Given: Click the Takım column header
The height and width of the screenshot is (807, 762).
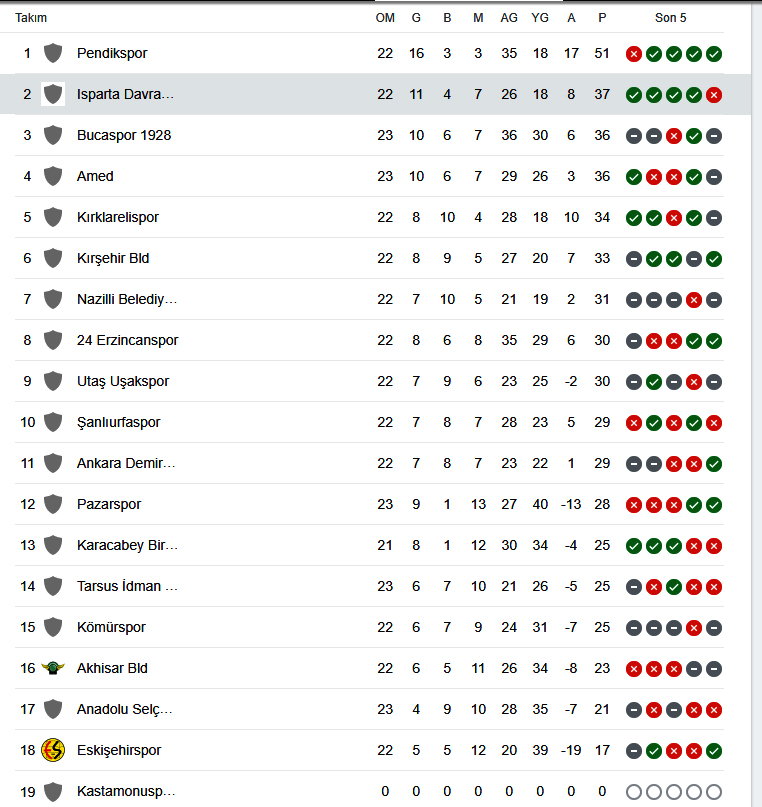Looking at the screenshot, I should pyautogui.click(x=31, y=18).
